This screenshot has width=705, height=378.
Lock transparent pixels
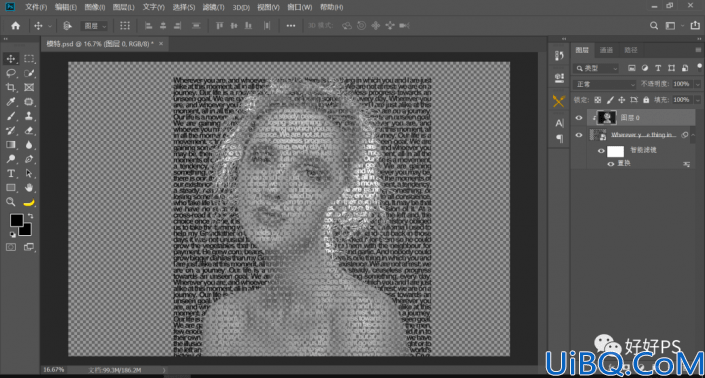click(x=598, y=100)
